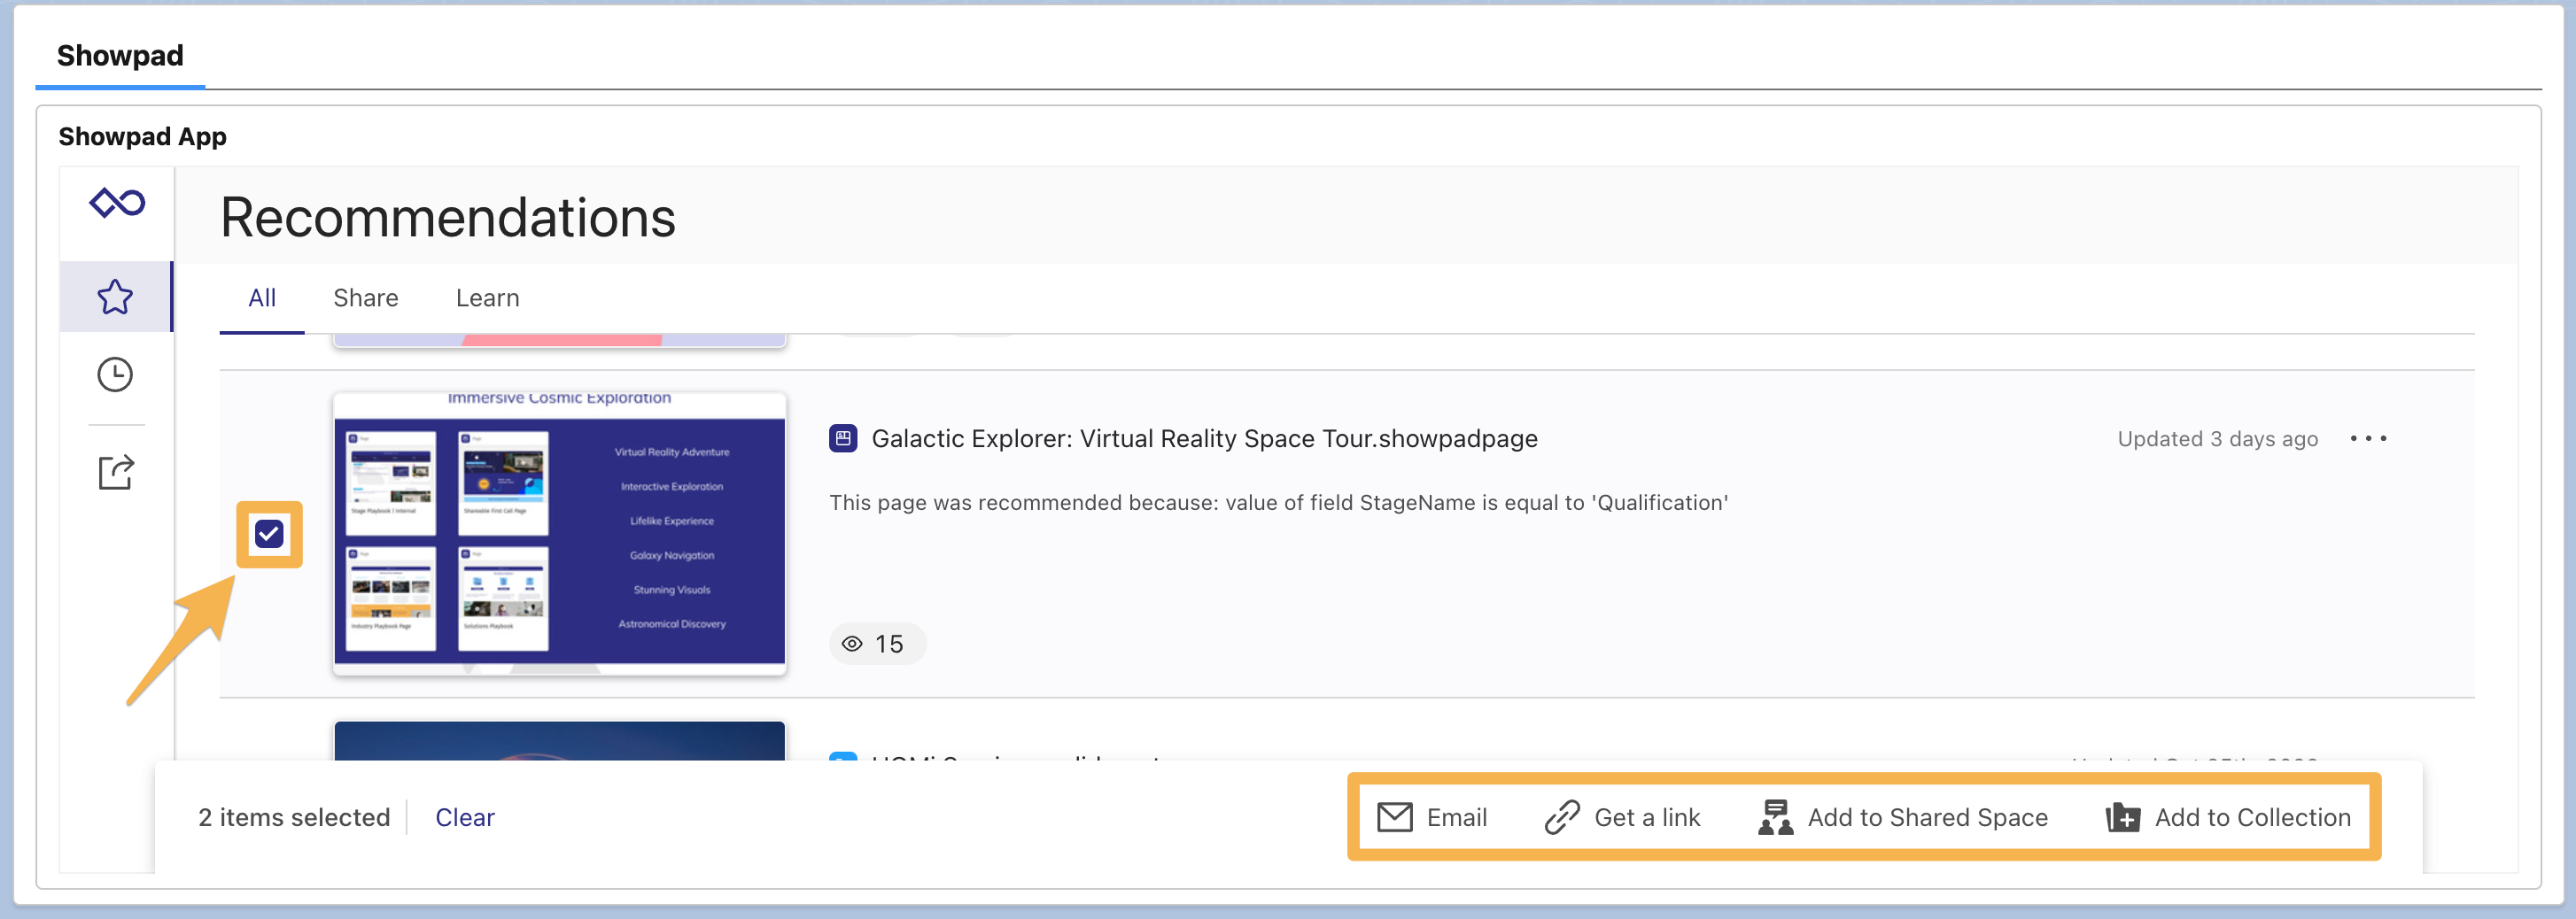This screenshot has width=2576, height=919.
Task: Click the '2 items selected' text
Action: [x=294, y=817]
